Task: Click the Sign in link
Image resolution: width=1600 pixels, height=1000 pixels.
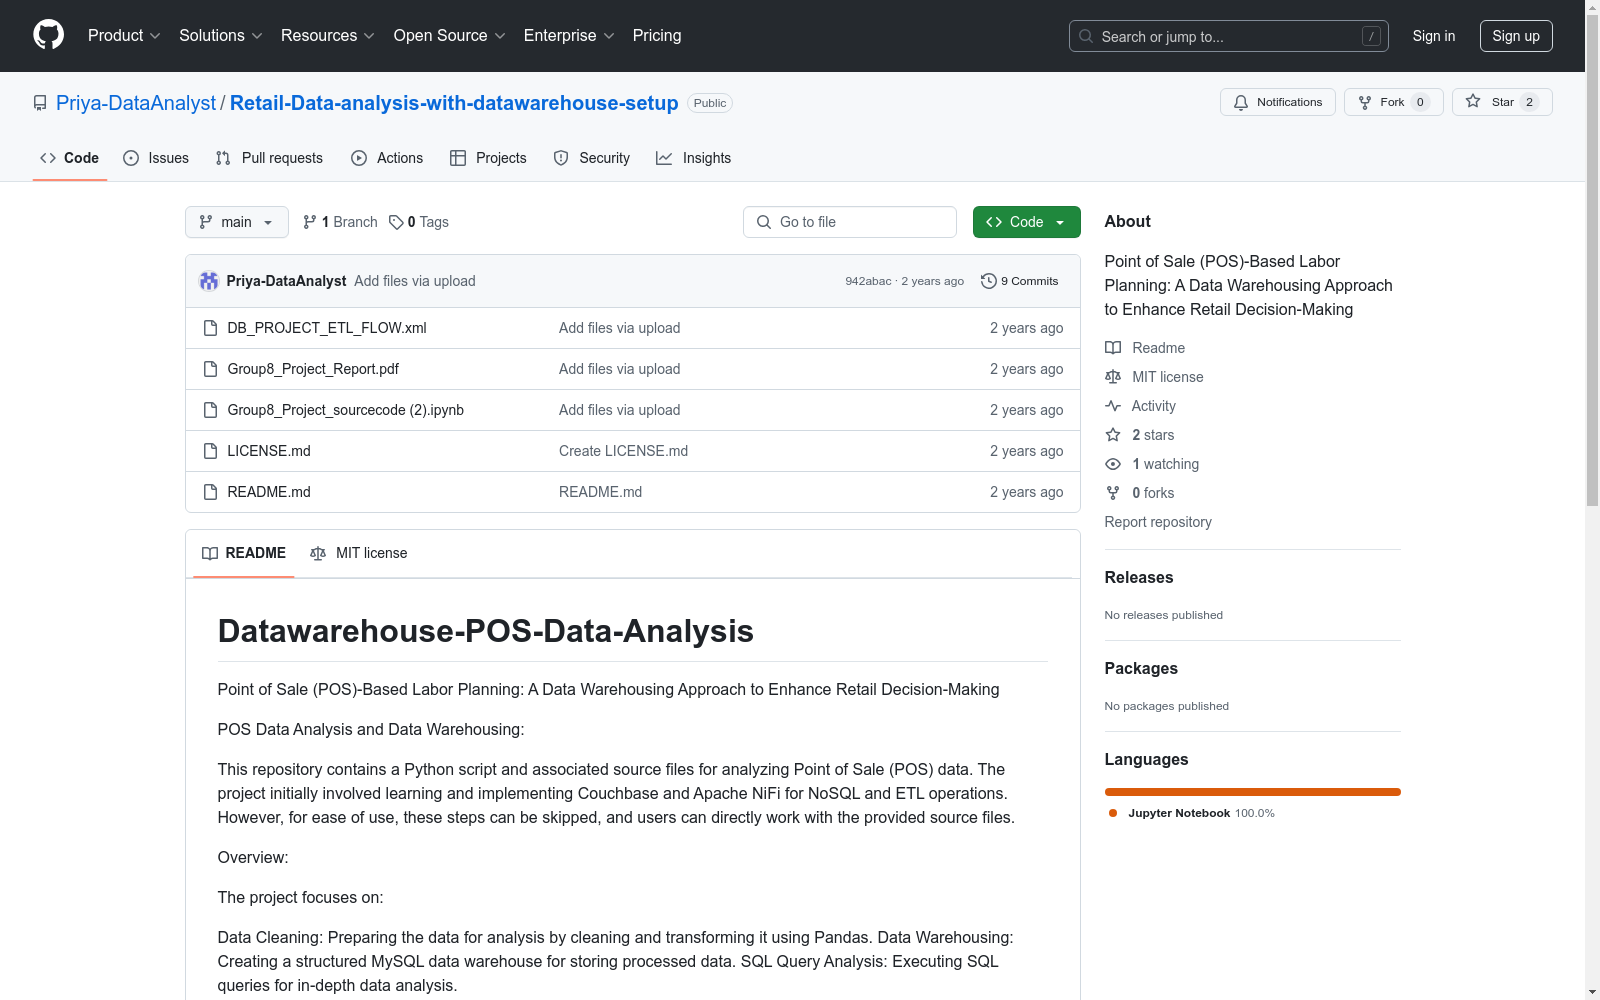Action: (x=1434, y=36)
